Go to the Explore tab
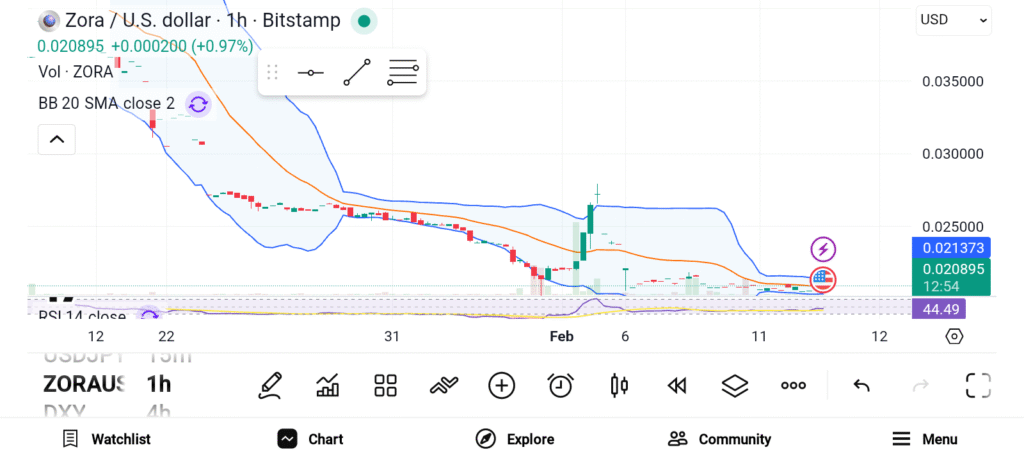Image resolution: width=1024 pixels, height=461 pixels. [516, 439]
